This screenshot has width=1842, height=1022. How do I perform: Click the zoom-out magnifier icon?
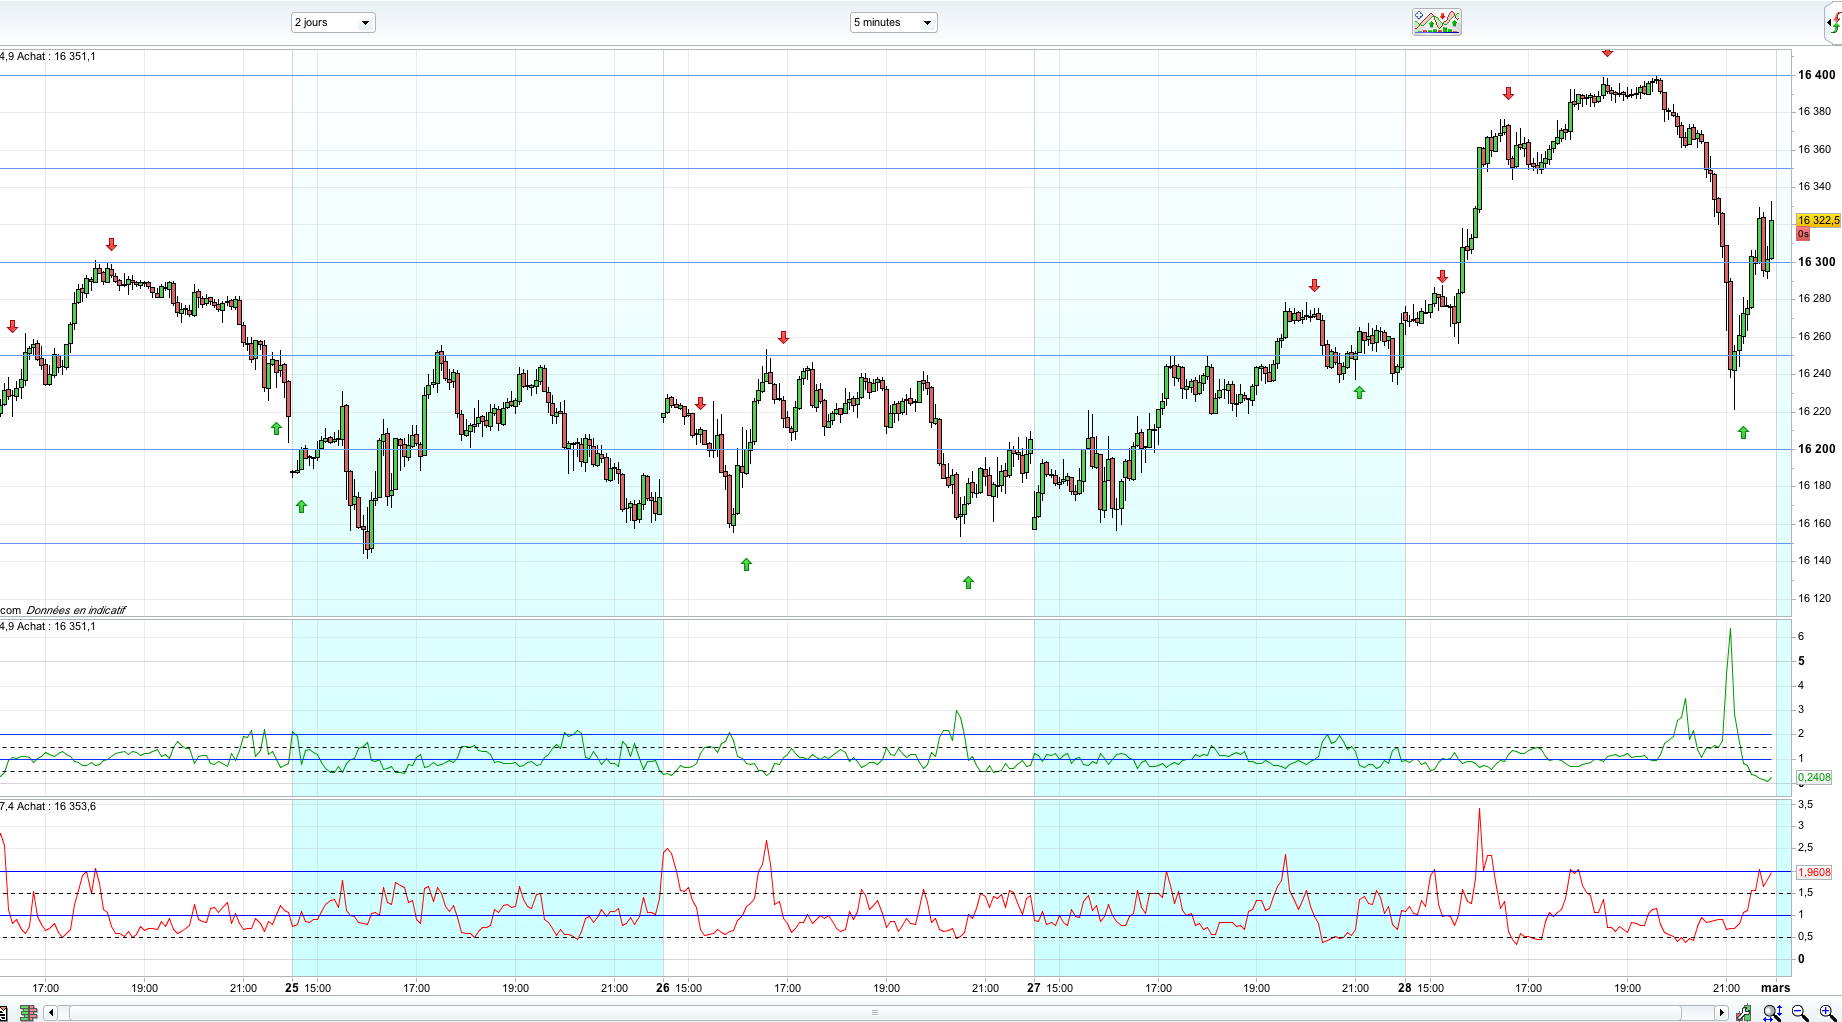pyautogui.click(x=1800, y=1013)
